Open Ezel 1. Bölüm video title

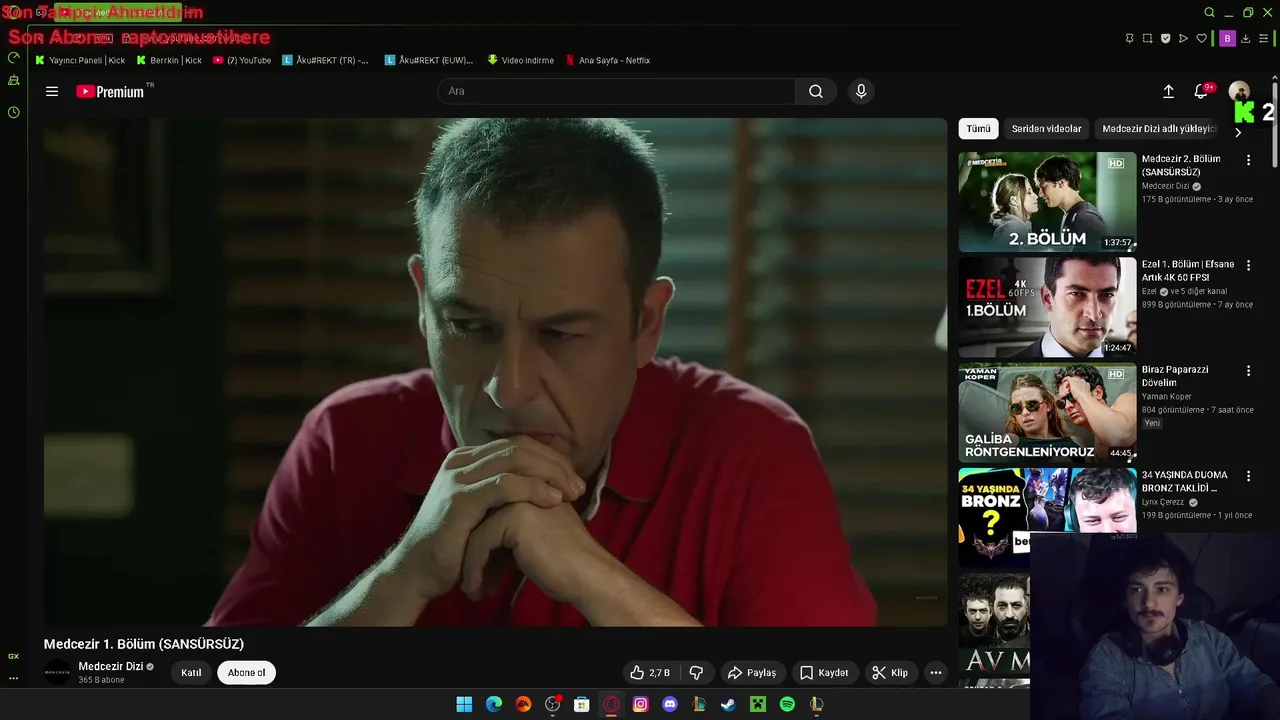(x=1188, y=271)
